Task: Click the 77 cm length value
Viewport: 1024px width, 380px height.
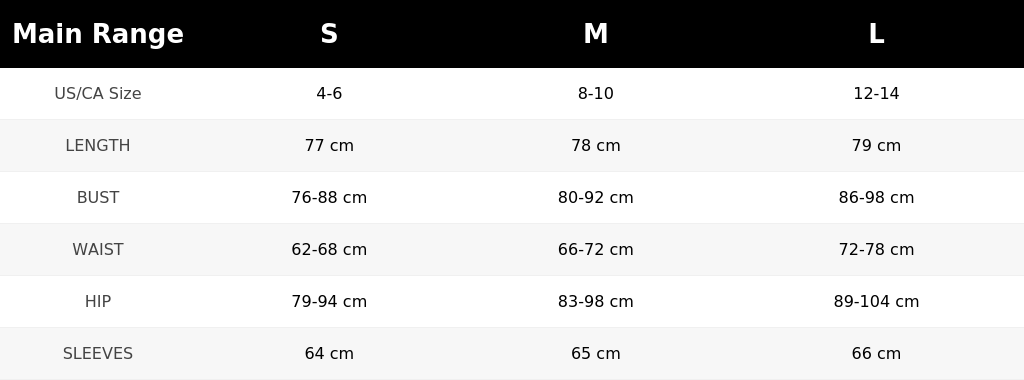Action: 329,146
